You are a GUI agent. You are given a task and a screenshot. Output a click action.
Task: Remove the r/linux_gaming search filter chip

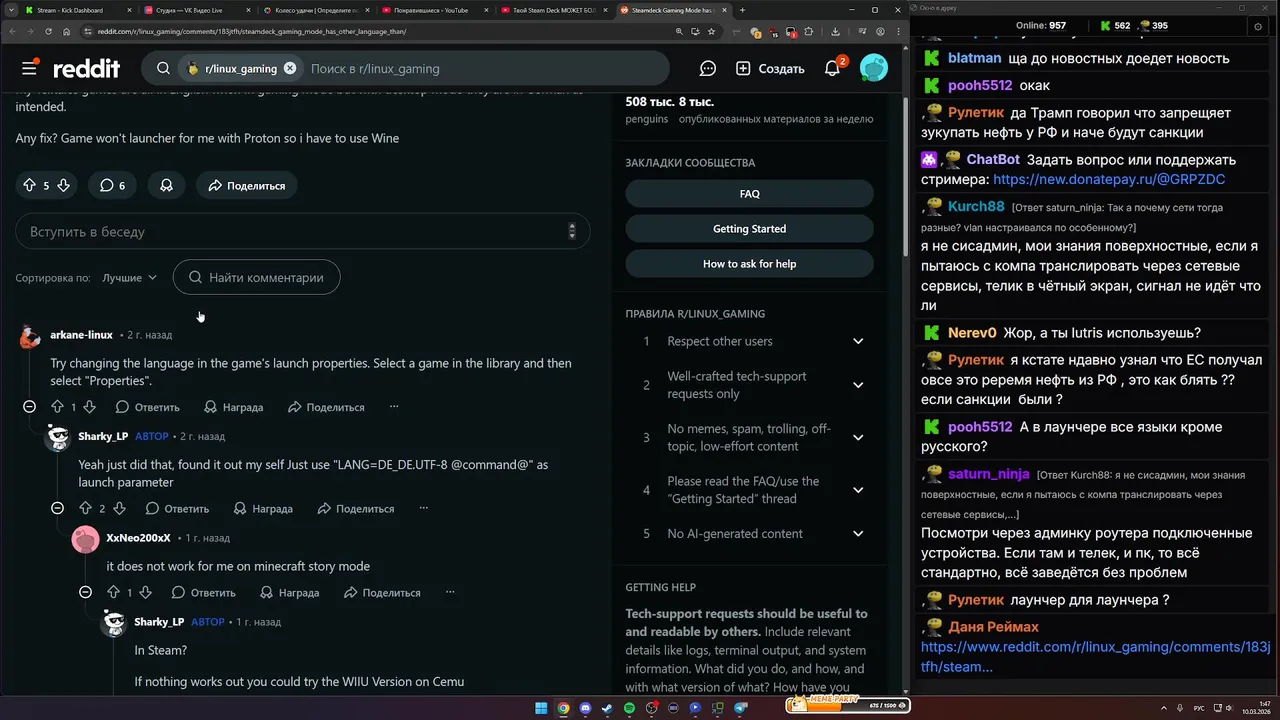pyautogui.click(x=290, y=68)
